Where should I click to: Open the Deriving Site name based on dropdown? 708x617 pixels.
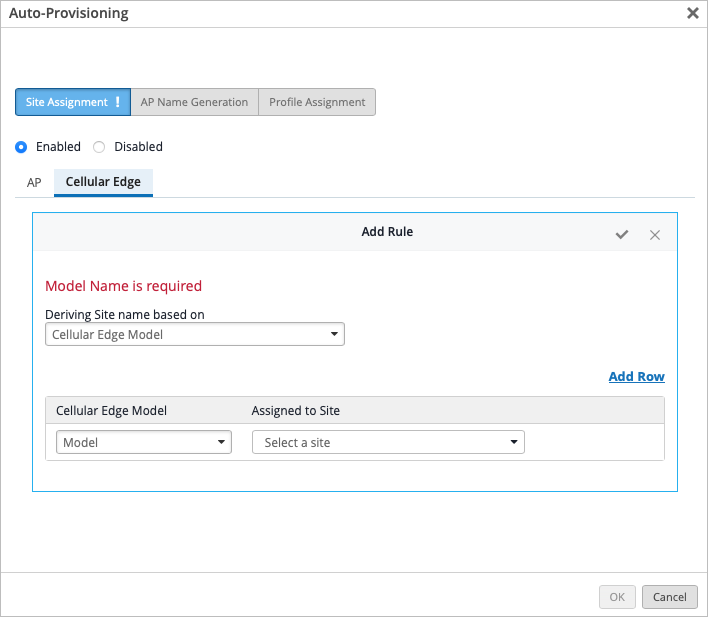195,335
